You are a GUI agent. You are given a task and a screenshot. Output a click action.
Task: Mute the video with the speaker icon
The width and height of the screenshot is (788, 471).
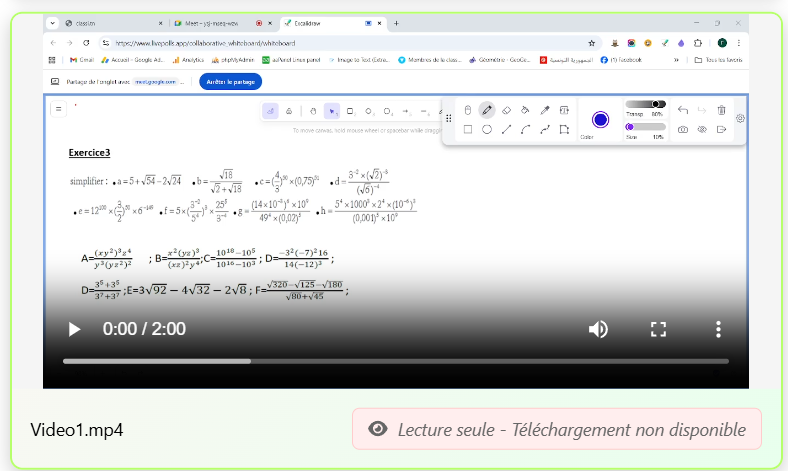click(598, 329)
